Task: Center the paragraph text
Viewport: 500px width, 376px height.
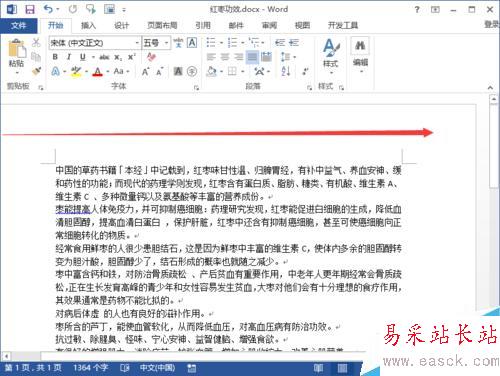Action: click(225, 57)
